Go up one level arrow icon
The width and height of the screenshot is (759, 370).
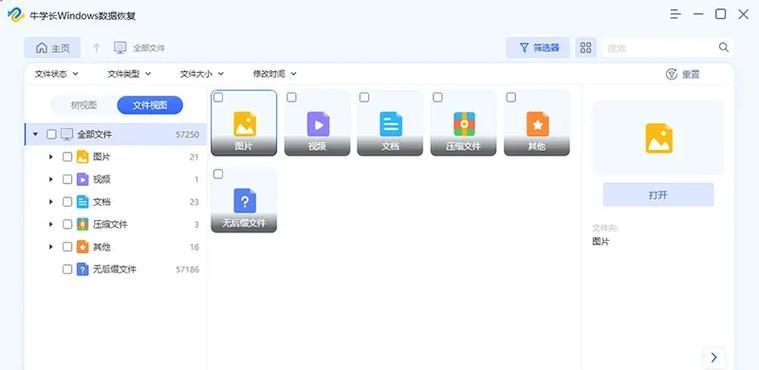96,47
